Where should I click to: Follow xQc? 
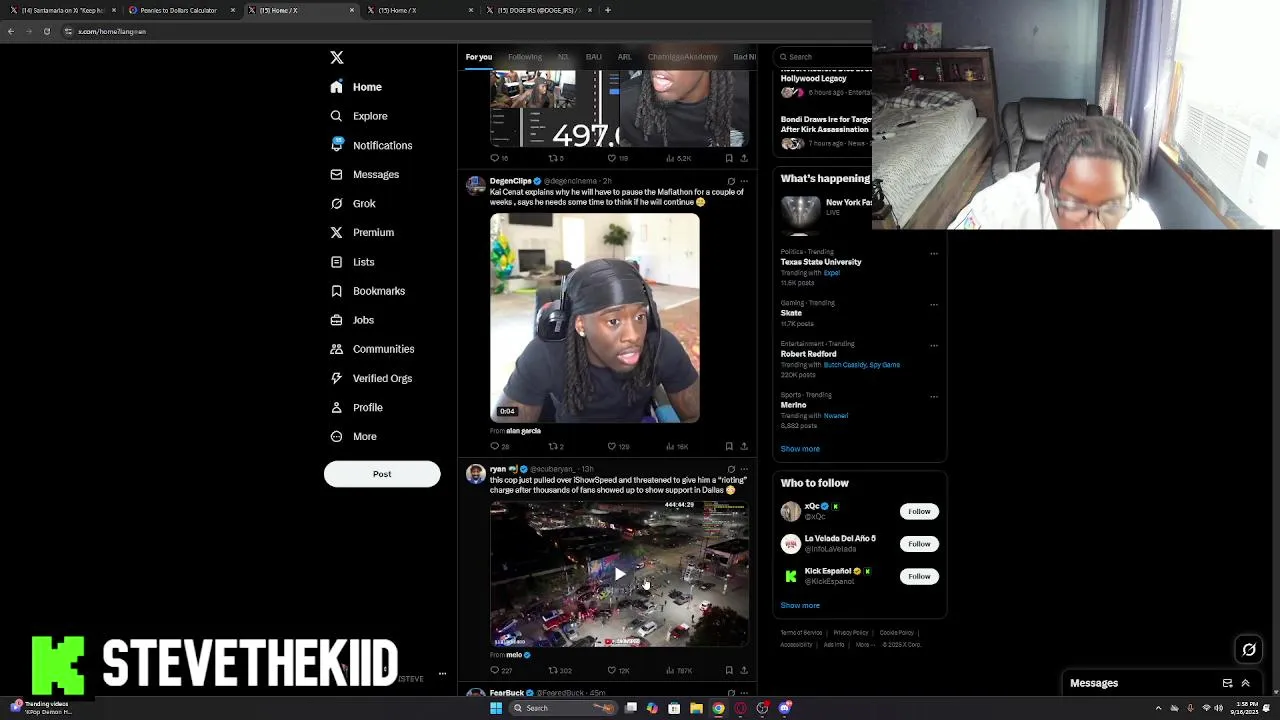click(919, 511)
